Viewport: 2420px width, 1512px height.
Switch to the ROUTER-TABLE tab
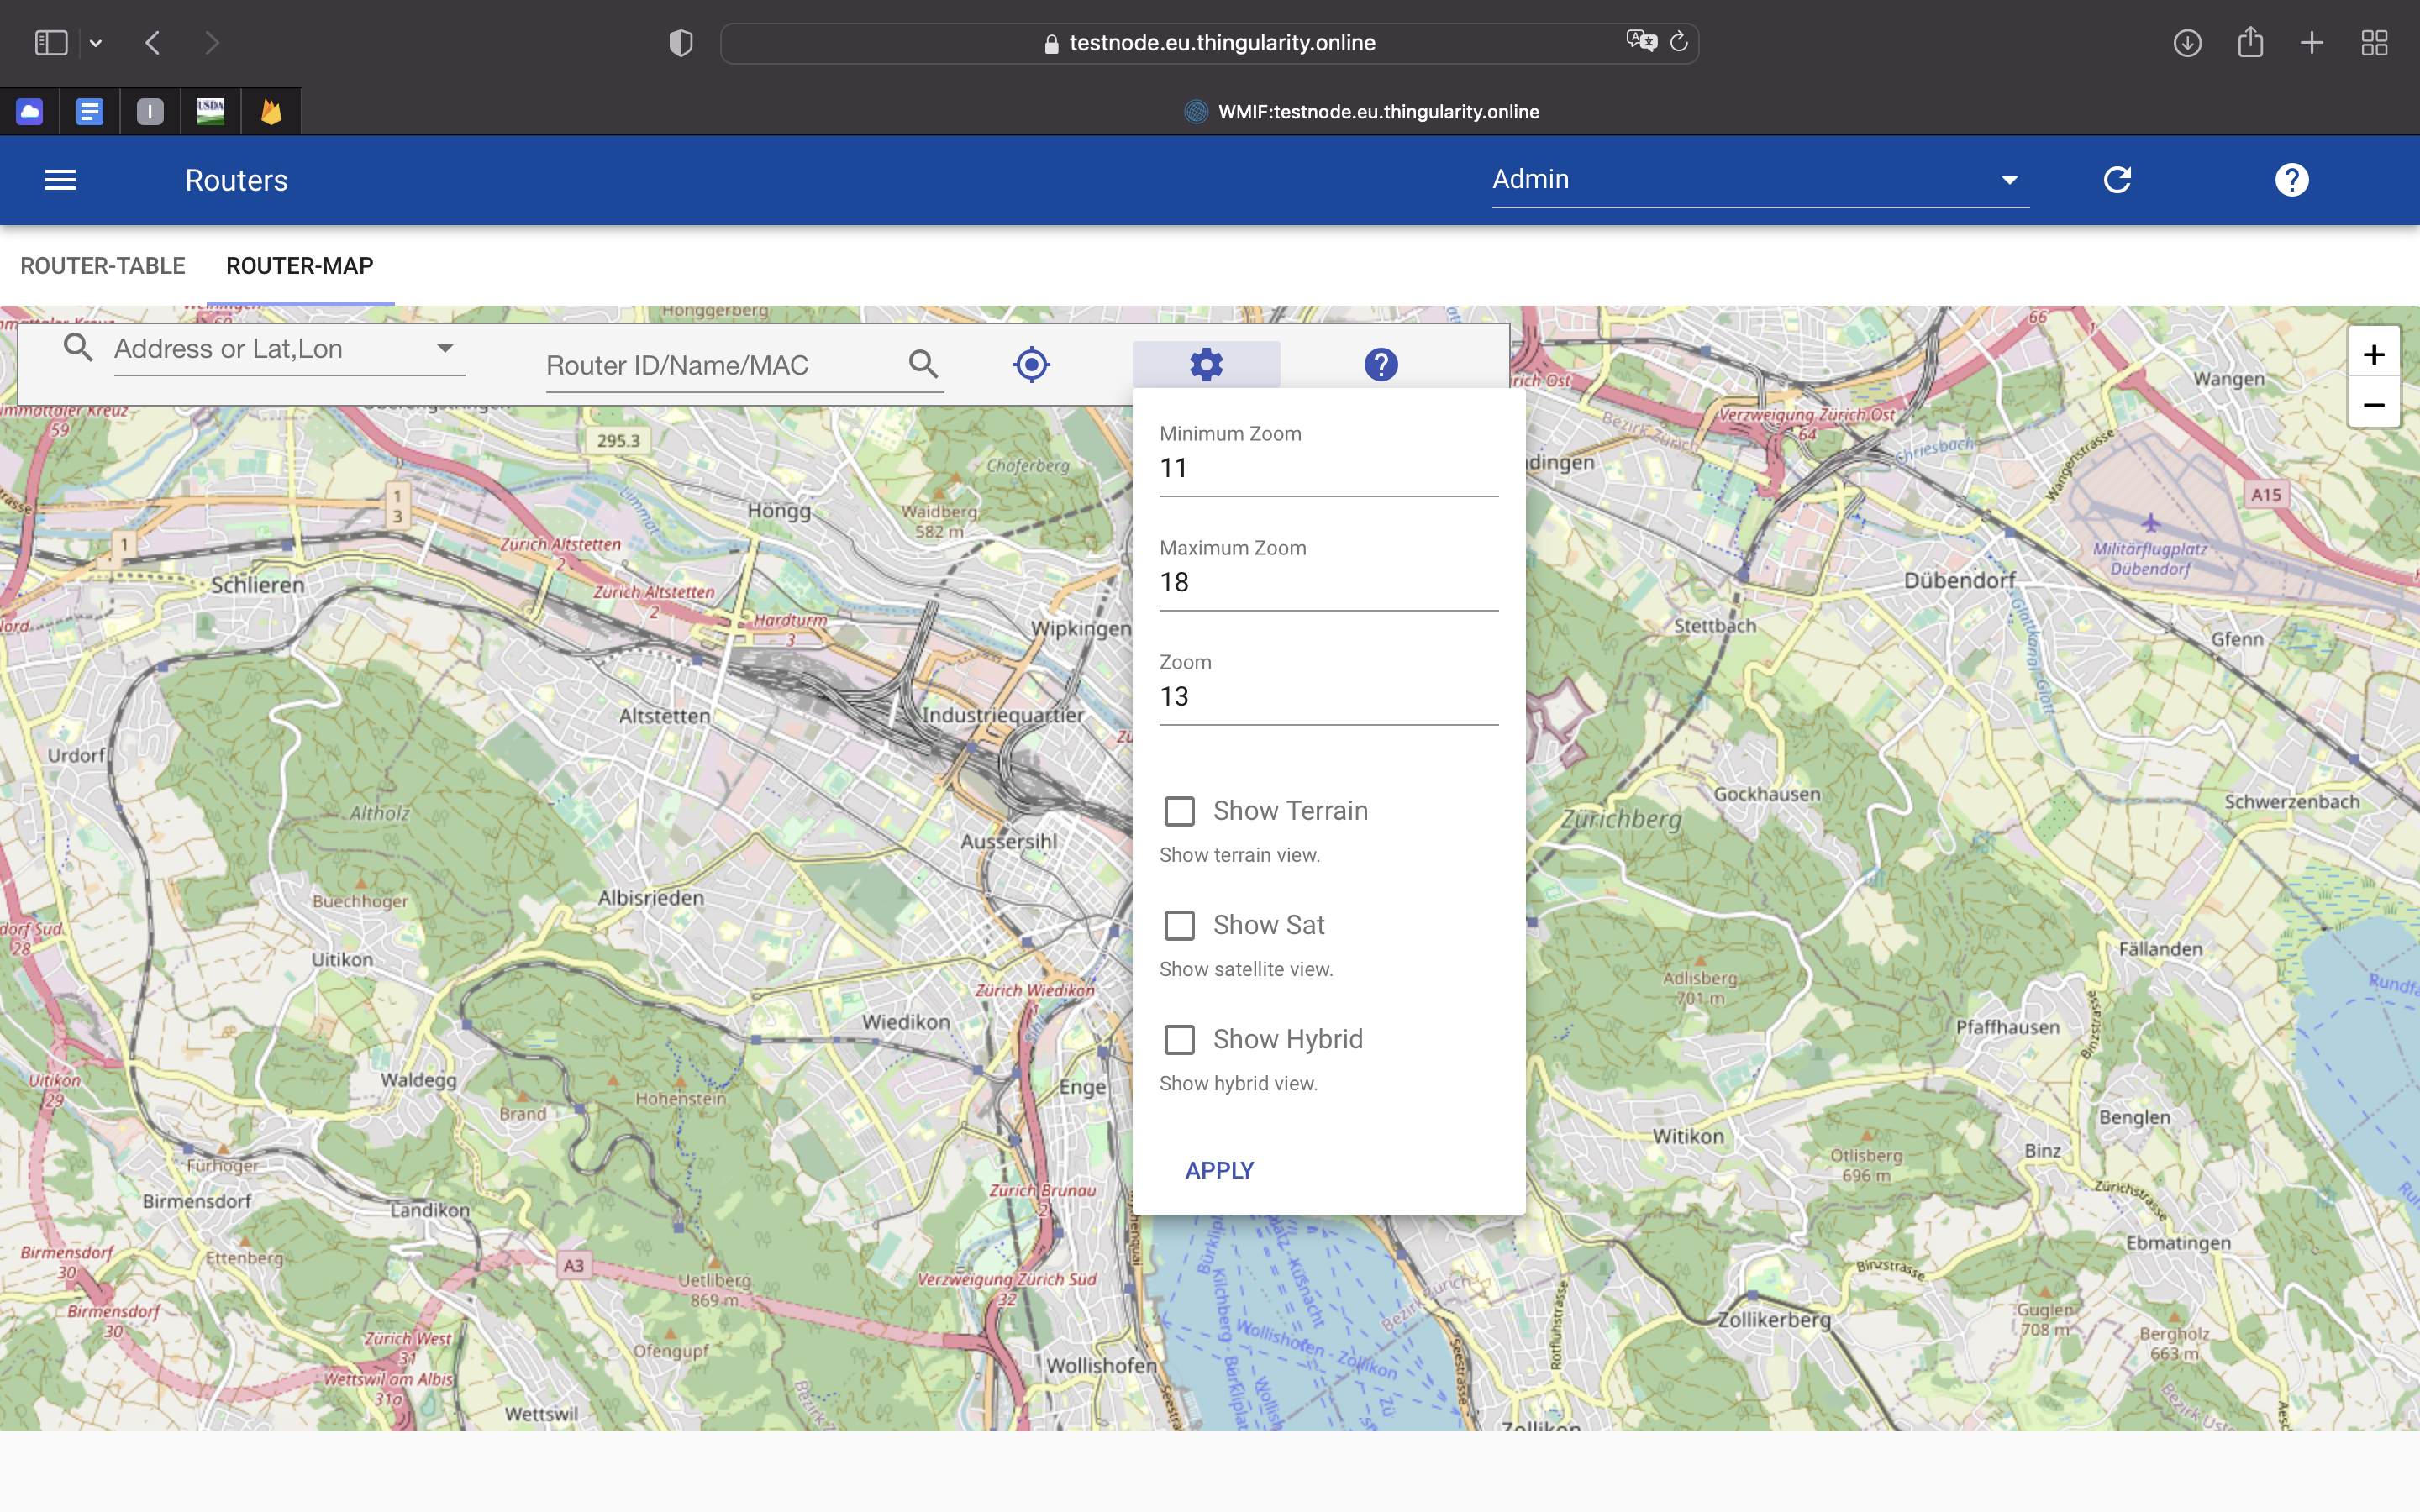point(103,266)
